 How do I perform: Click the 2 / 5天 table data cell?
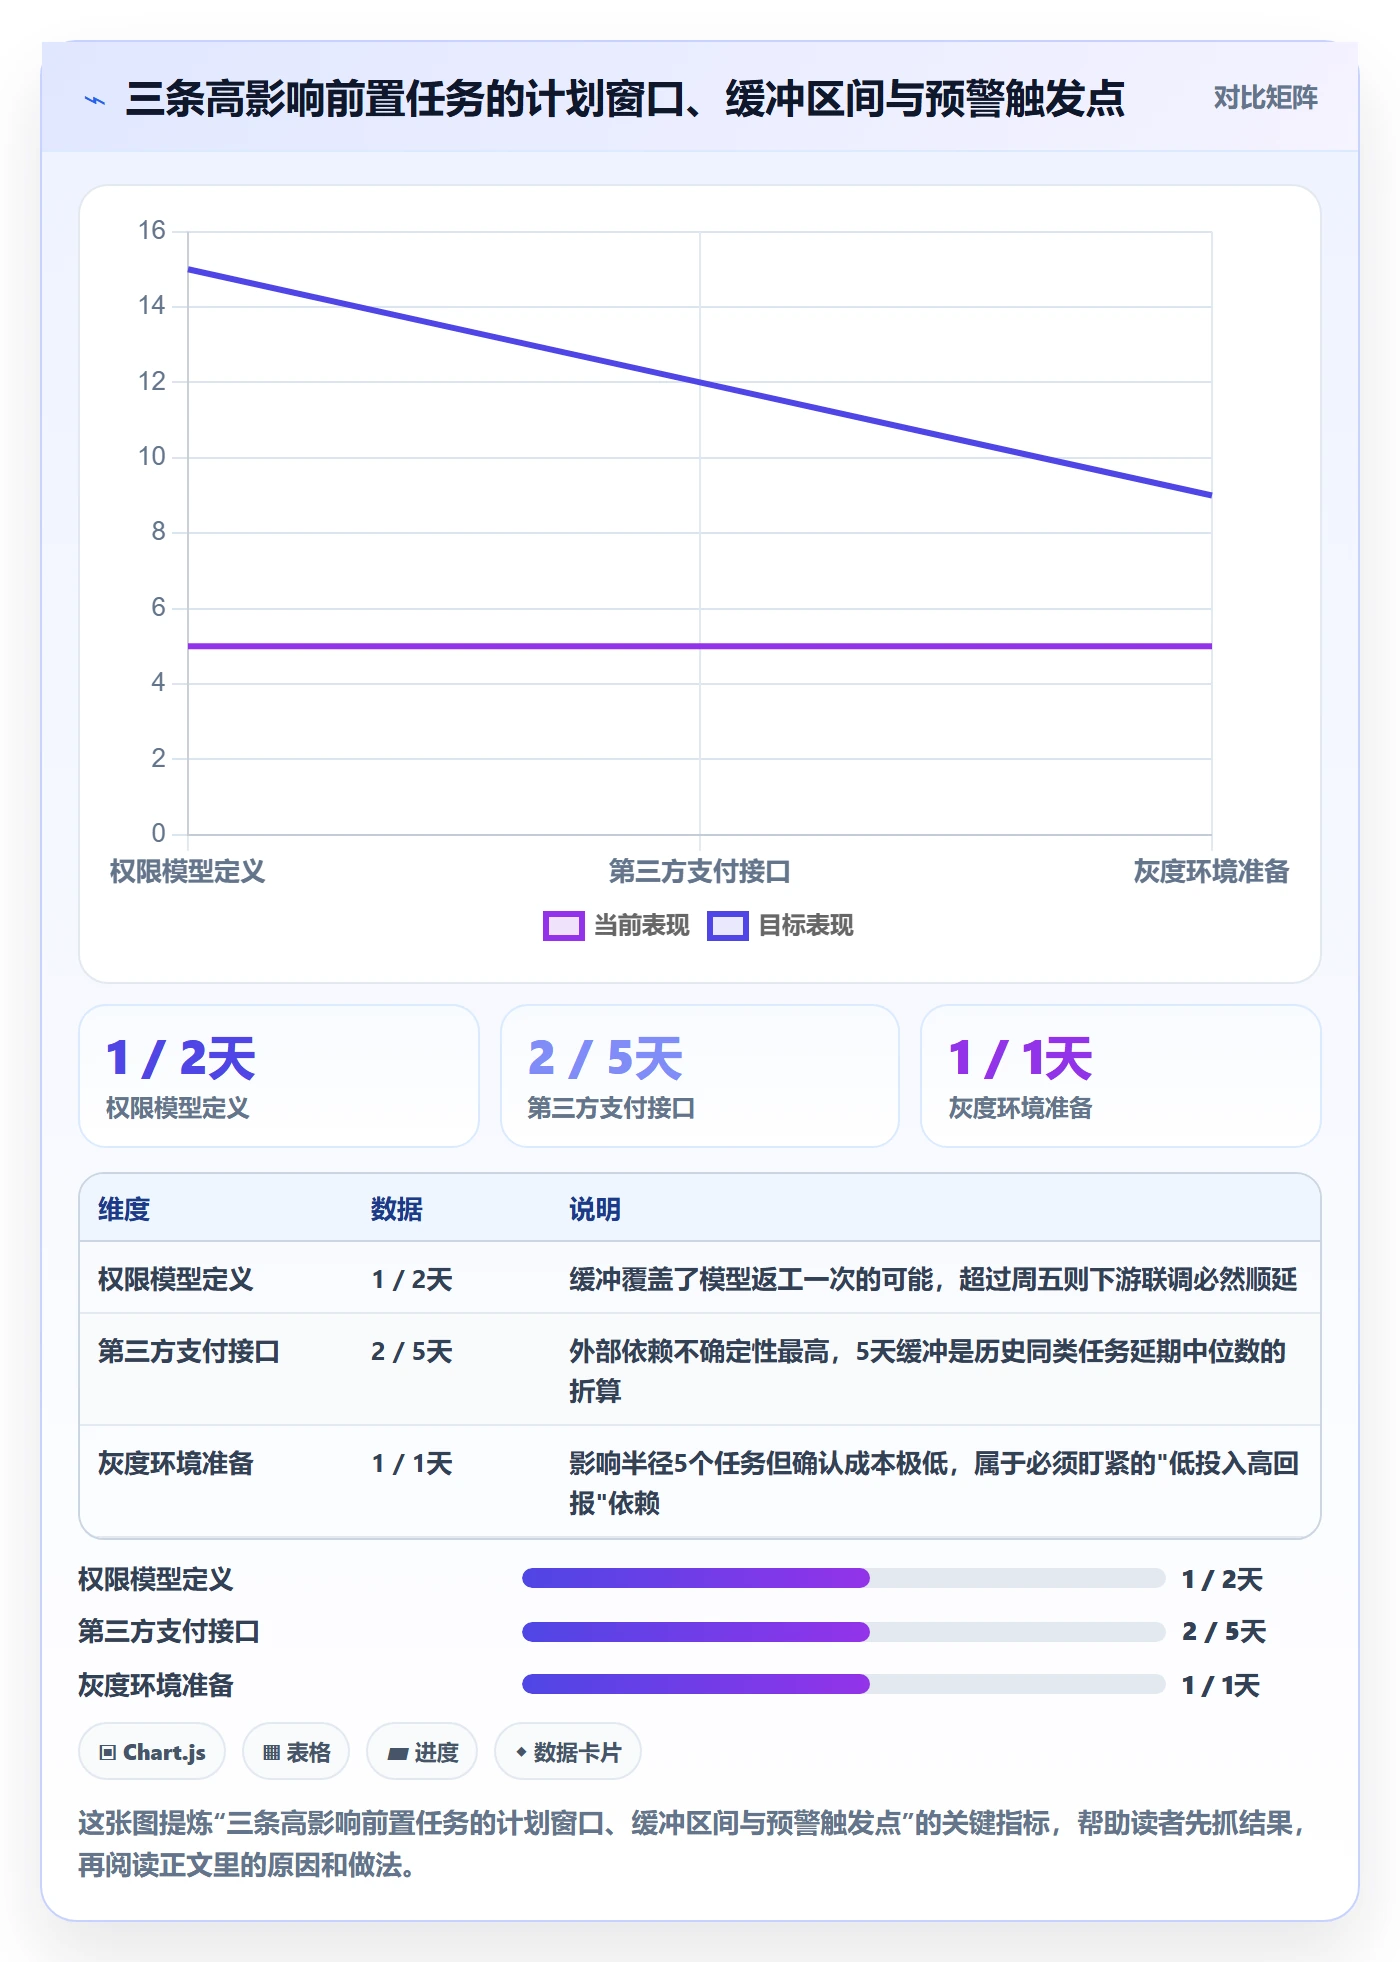pos(412,1352)
